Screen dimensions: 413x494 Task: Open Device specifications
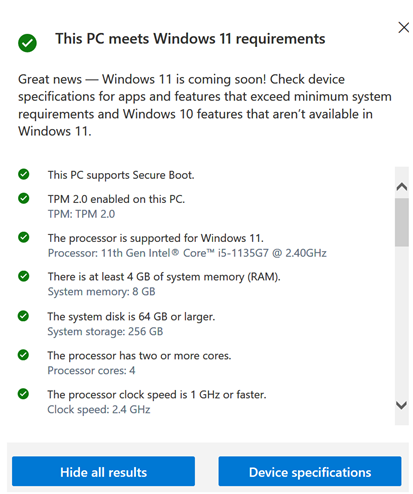[x=310, y=472]
